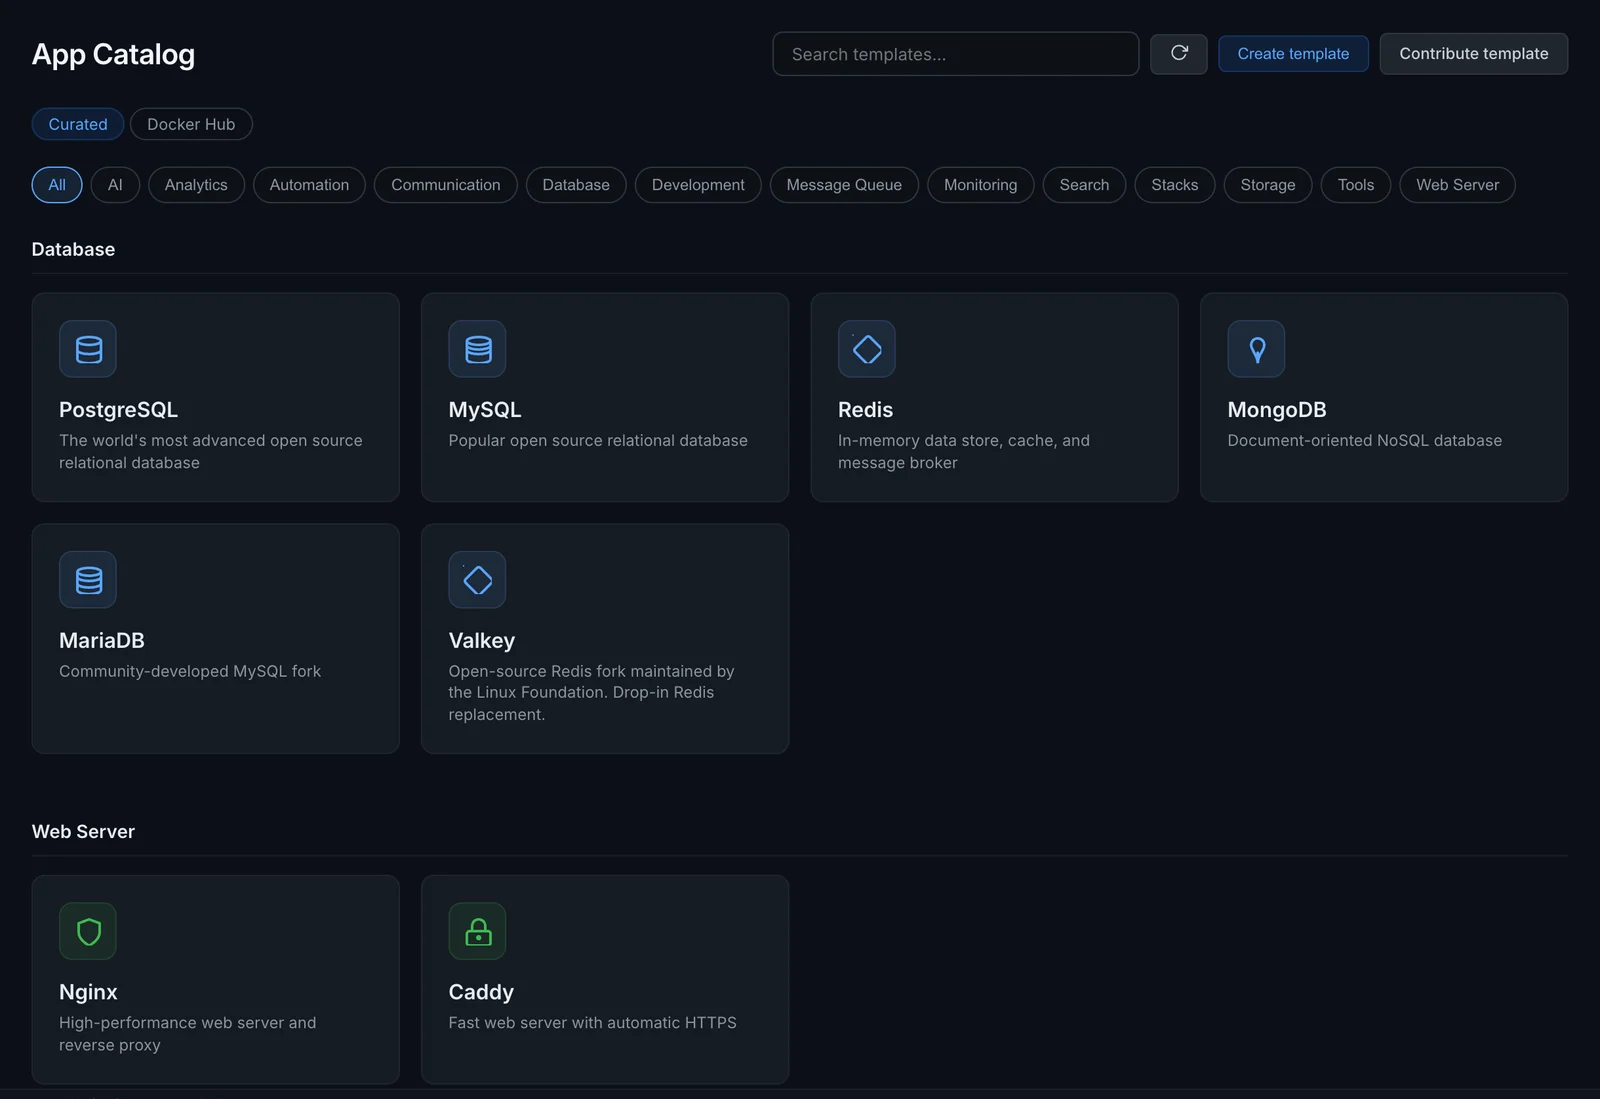
Task: Click 'Document-oriented NoSQL database' description
Action: click(x=1364, y=441)
